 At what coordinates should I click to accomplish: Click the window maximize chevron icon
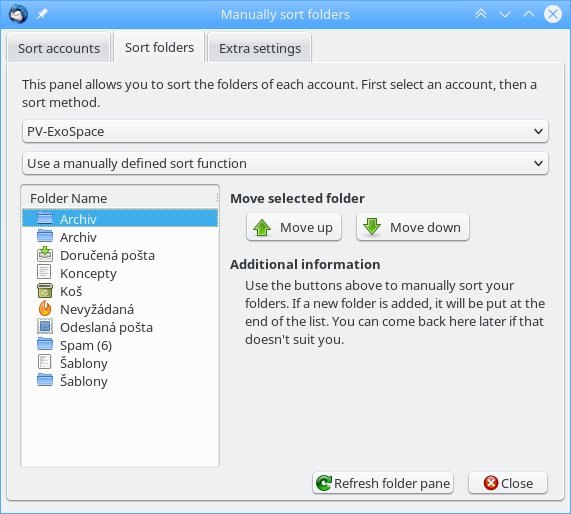coord(529,15)
